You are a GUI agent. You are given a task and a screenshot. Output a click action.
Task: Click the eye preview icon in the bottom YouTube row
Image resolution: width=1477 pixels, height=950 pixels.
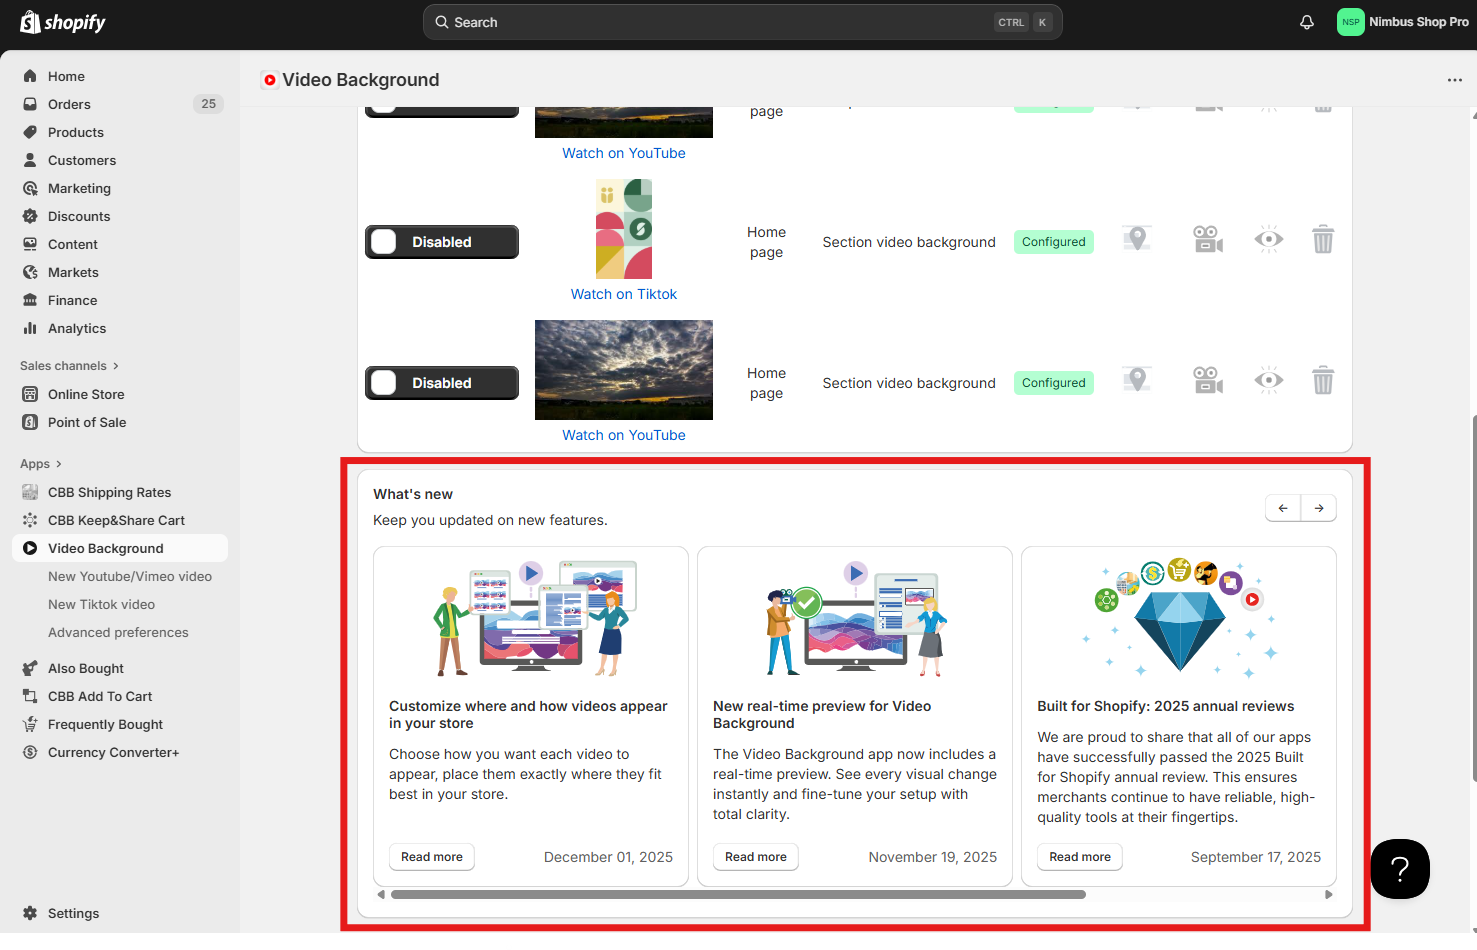(1269, 380)
